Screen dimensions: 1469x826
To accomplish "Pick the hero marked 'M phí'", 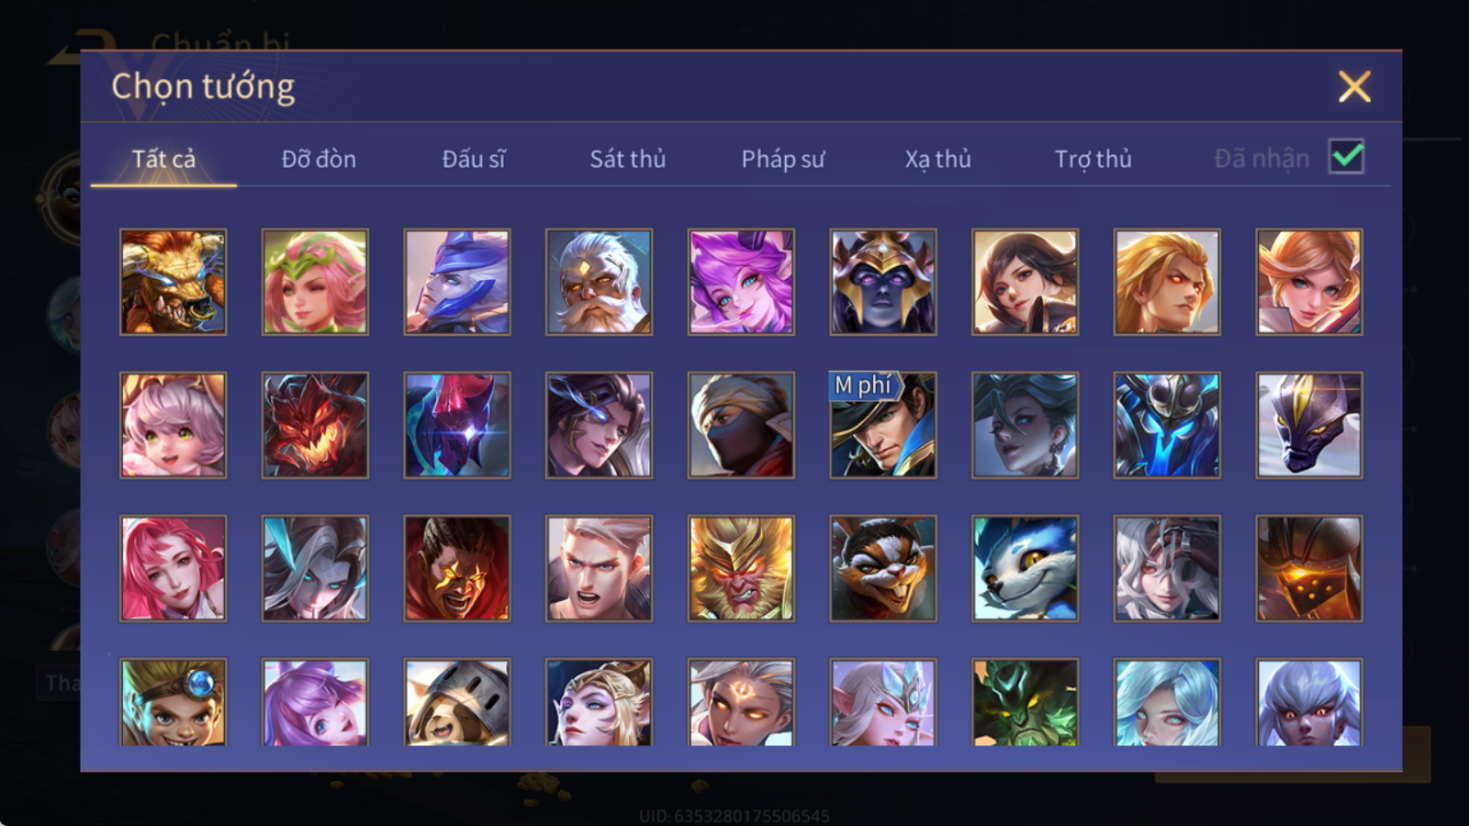I will [883, 425].
